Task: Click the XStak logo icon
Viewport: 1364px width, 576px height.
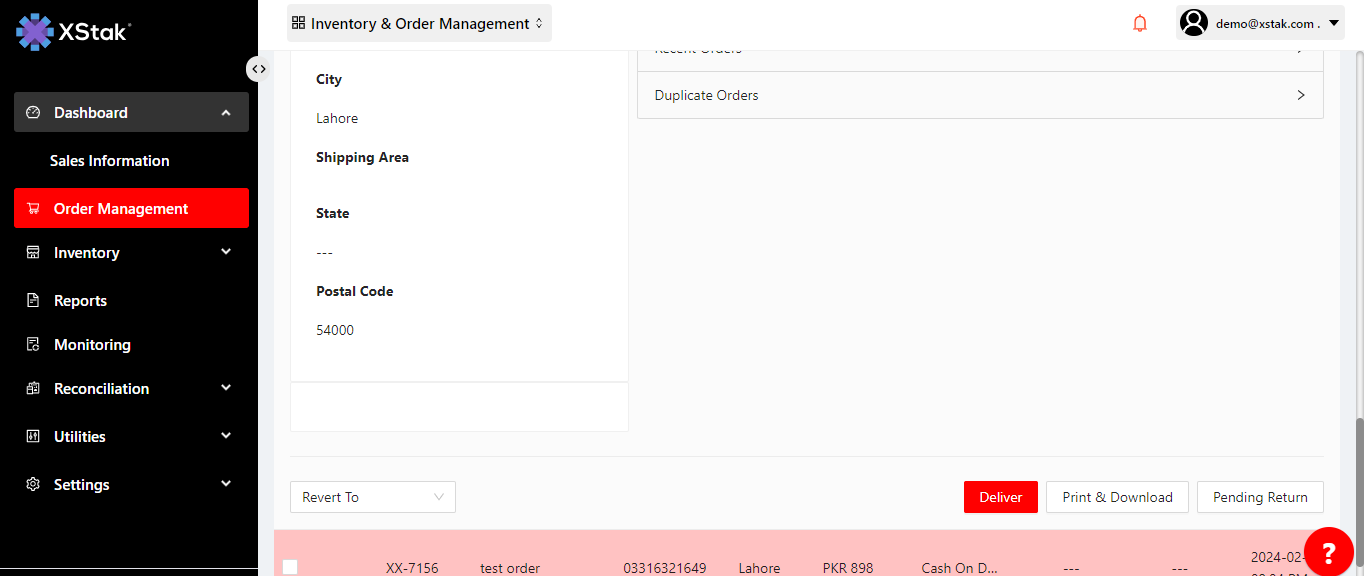Action: click(35, 32)
